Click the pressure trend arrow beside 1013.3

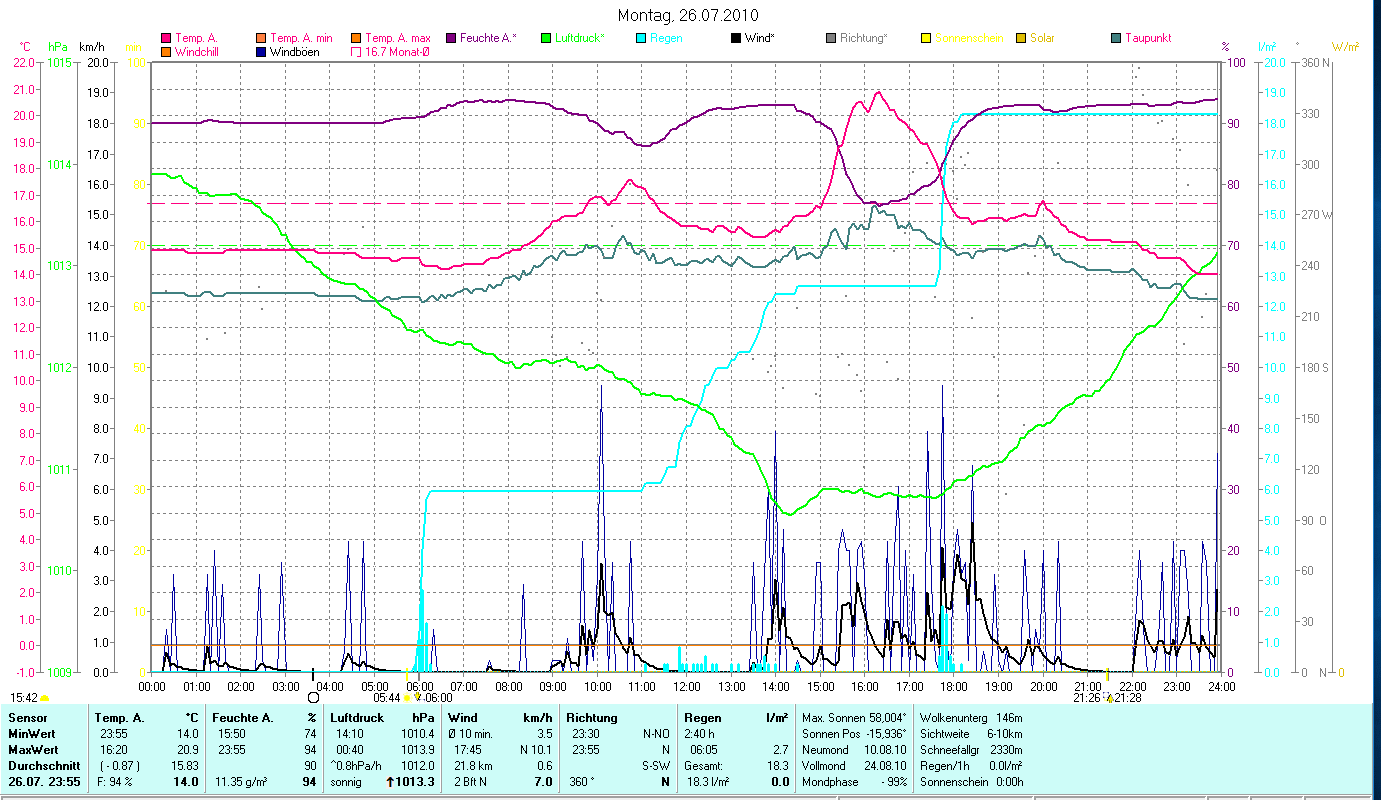click(x=389, y=782)
